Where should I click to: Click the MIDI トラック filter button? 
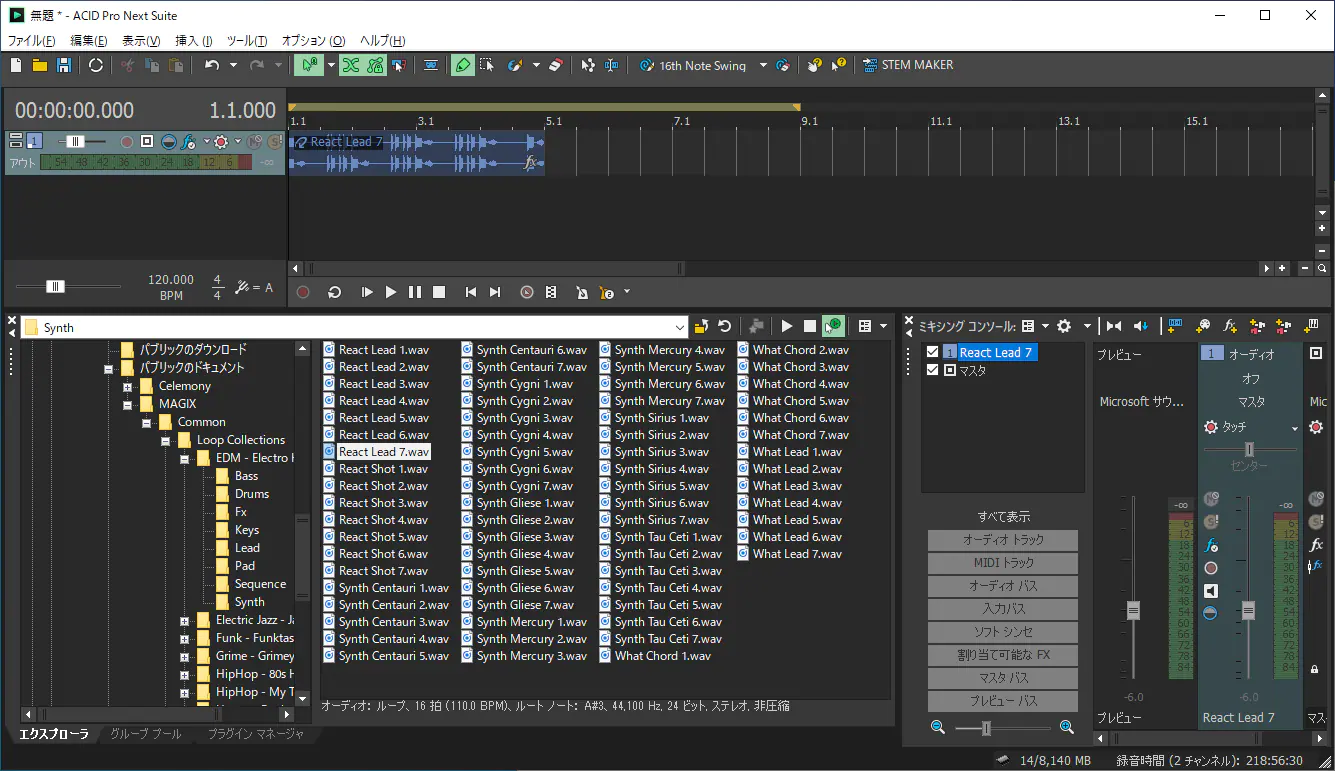(x=1002, y=563)
